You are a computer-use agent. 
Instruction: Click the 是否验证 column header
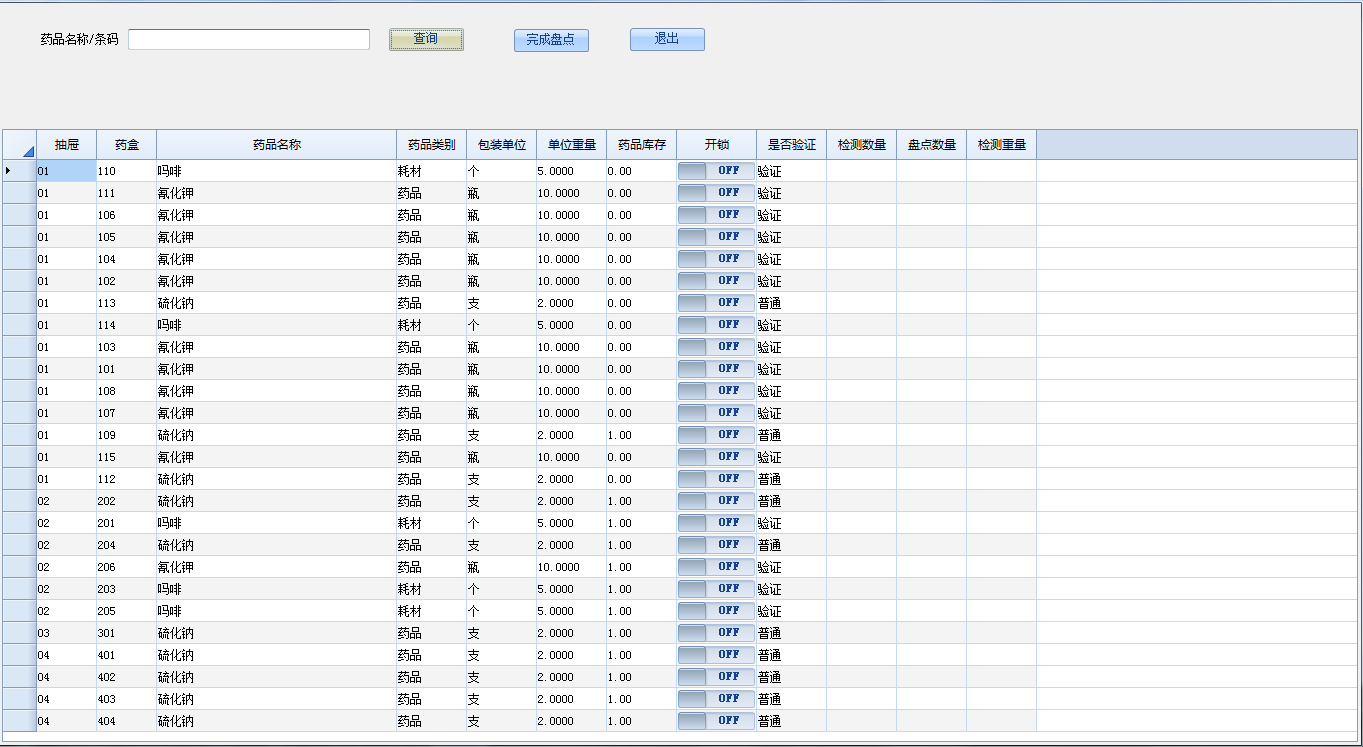[x=791, y=145]
